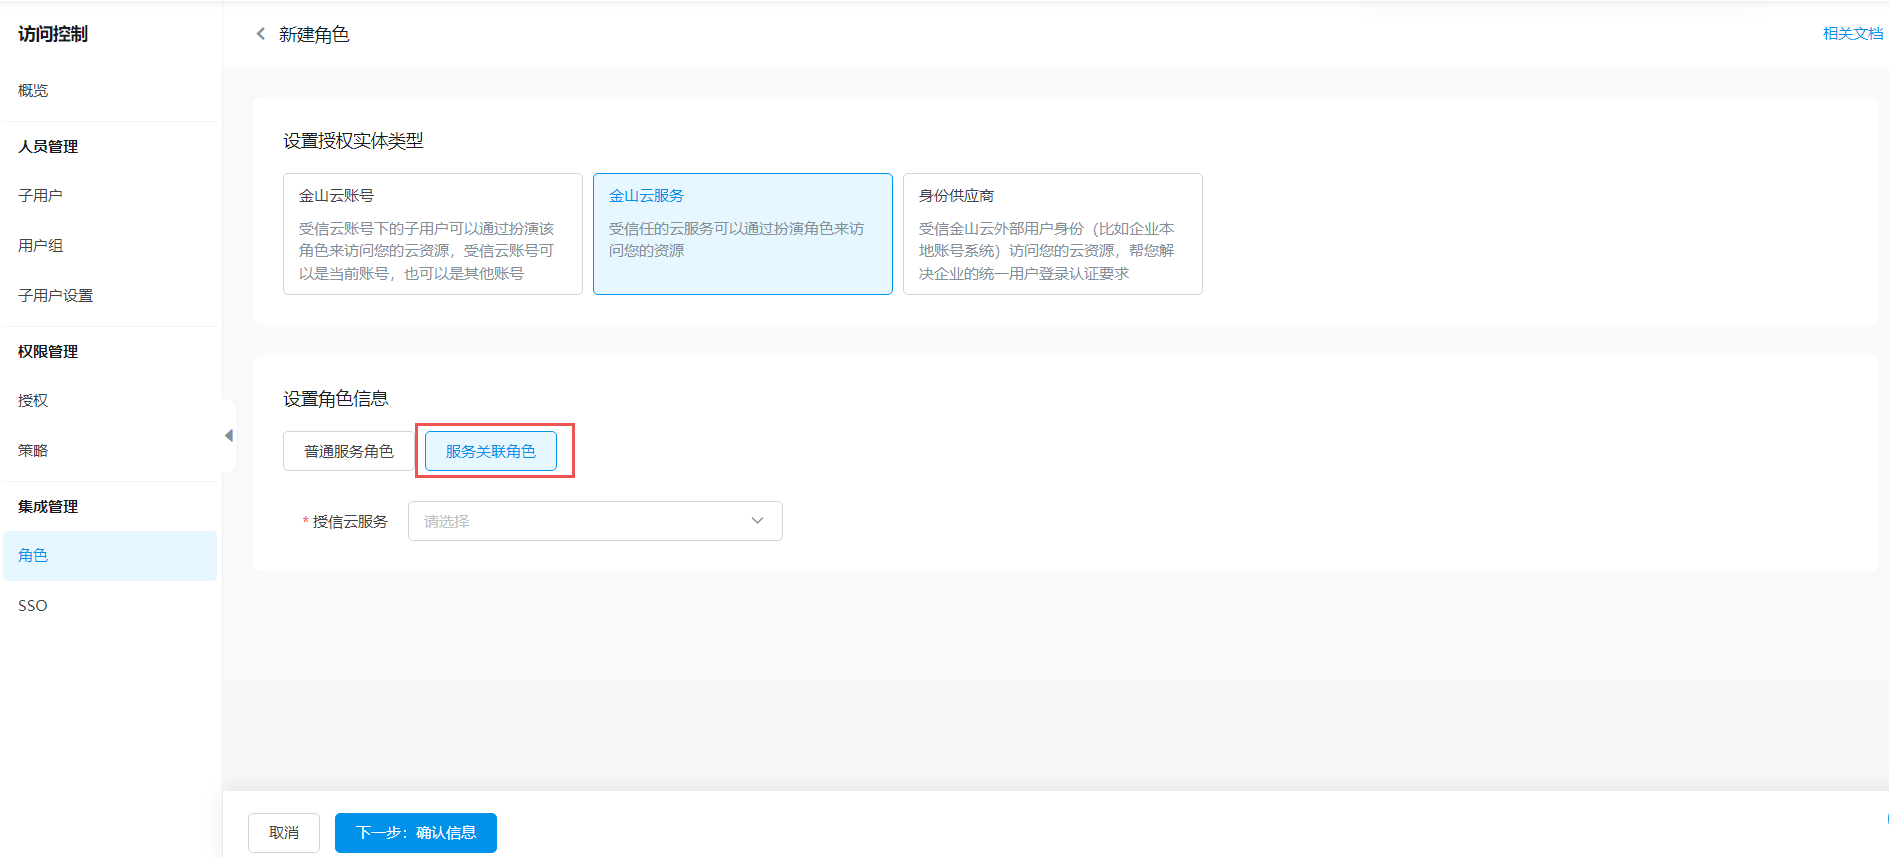The width and height of the screenshot is (1889, 857).
Task: Switch to 普通服务角色 role type
Action: (348, 451)
